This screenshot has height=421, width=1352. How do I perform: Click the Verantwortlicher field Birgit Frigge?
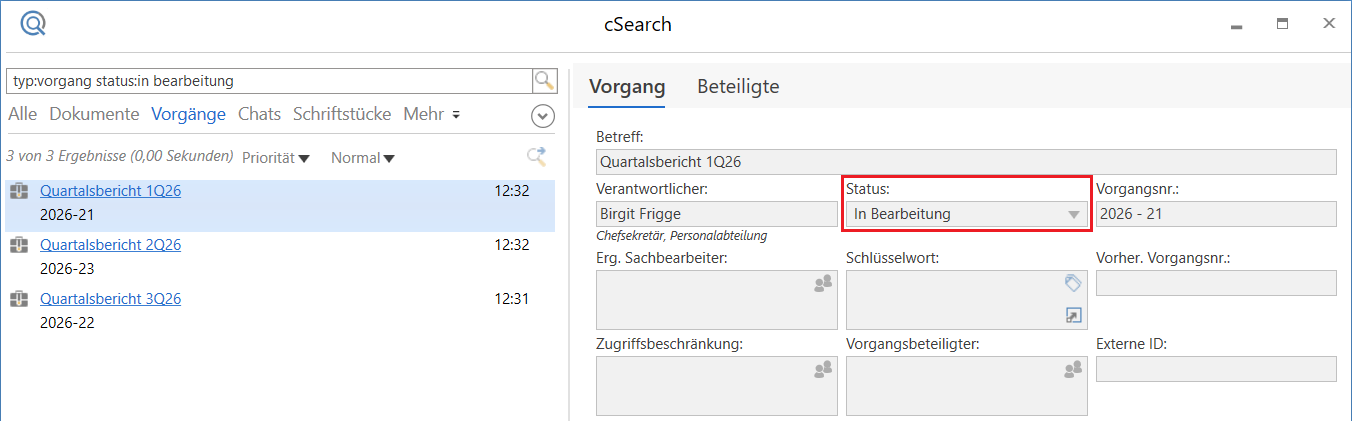click(716, 214)
